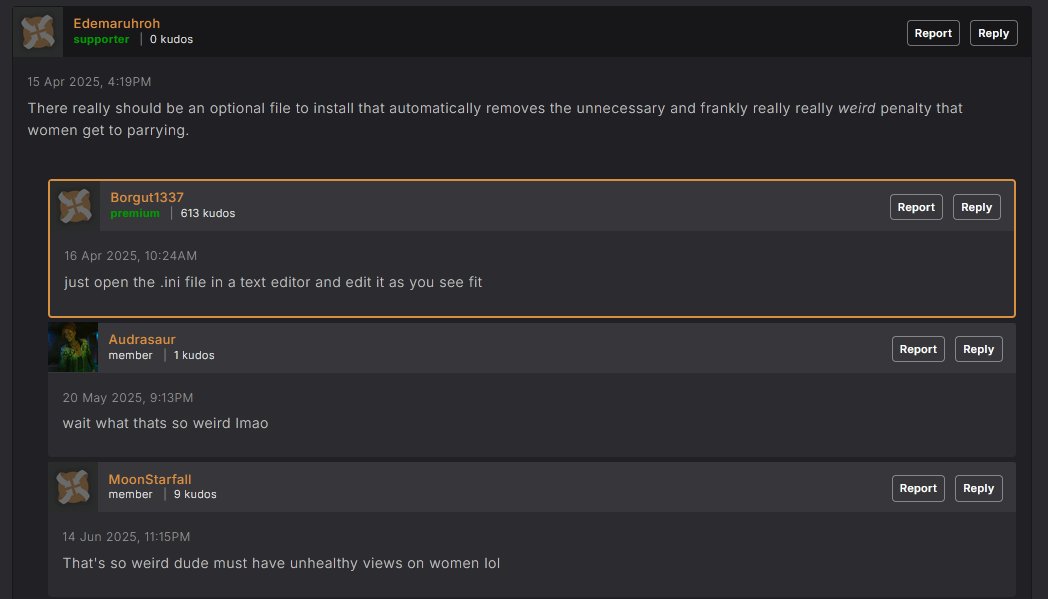Image resolution: width=1048 pixels, height=599 pixels.
Task: Click the 14 Jun 2025 reply timestamp
Action: click(x=126, y=537)
